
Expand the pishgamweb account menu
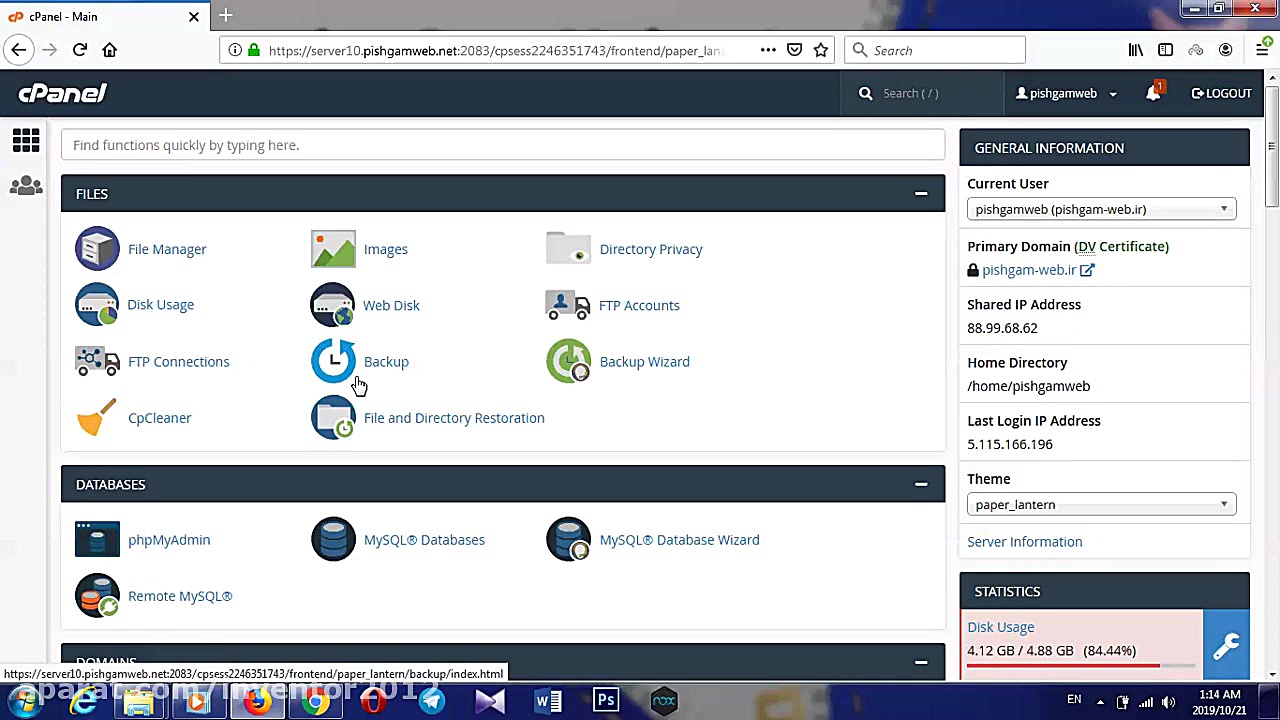[x=1065, y=93]
